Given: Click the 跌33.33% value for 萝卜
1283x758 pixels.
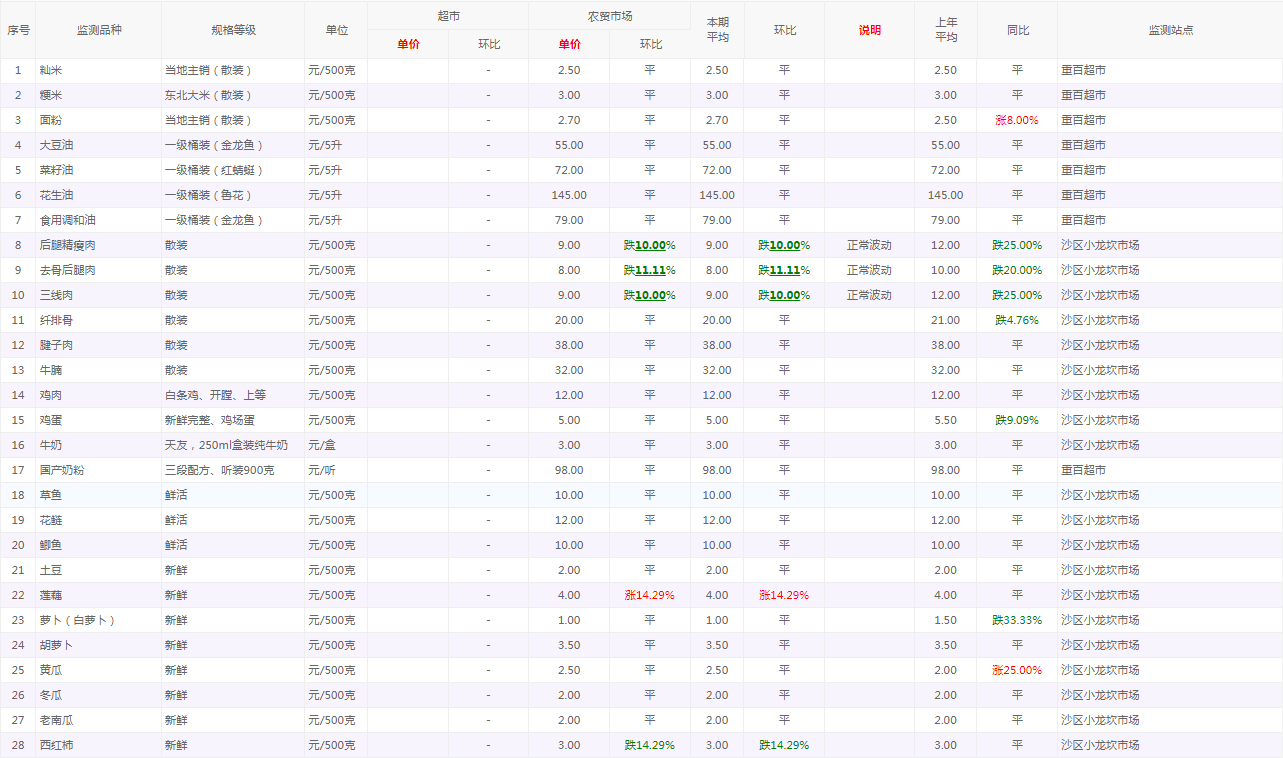Looking at the screenshot, I should coord(1017,620).
